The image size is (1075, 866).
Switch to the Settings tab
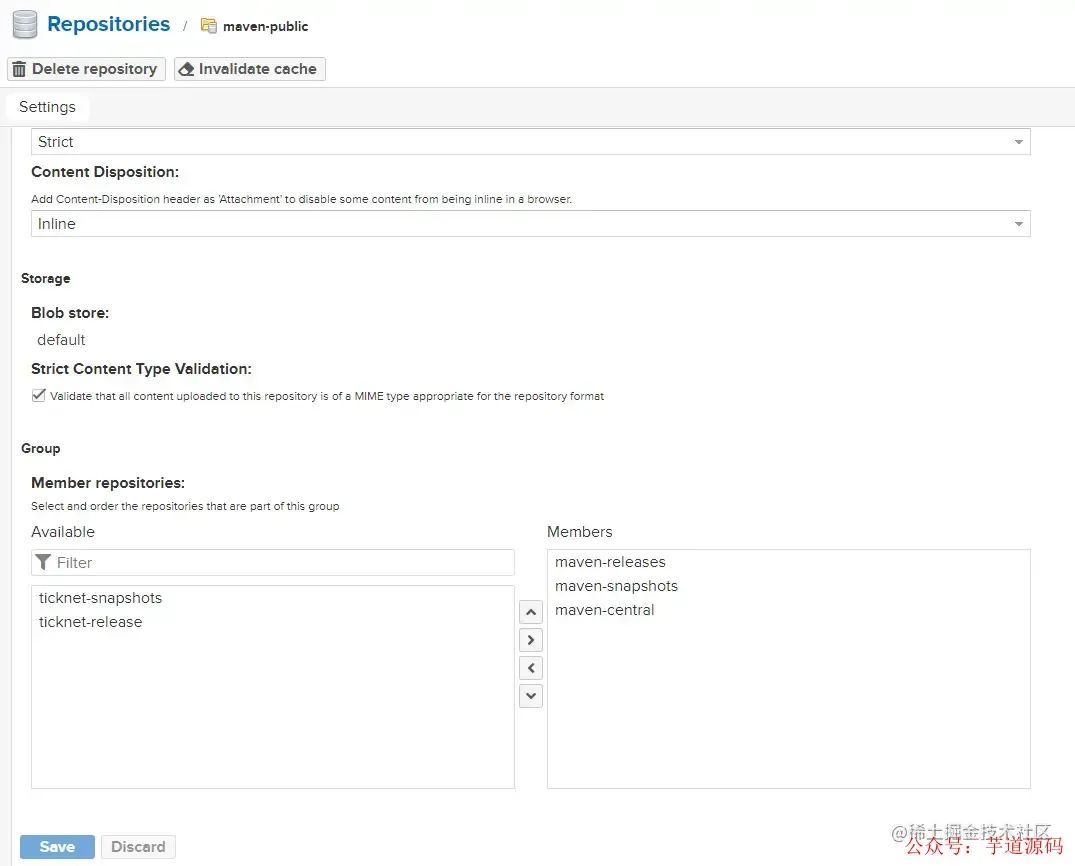click(47, 107)
